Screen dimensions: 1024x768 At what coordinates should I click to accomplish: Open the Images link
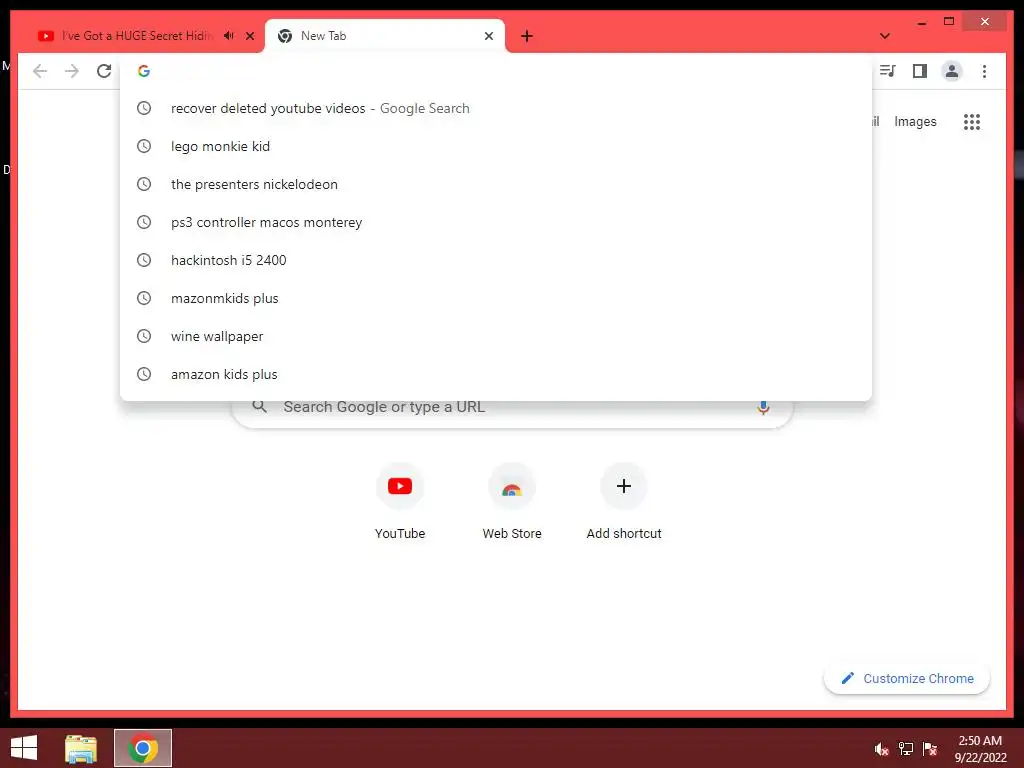click(915, 121)
